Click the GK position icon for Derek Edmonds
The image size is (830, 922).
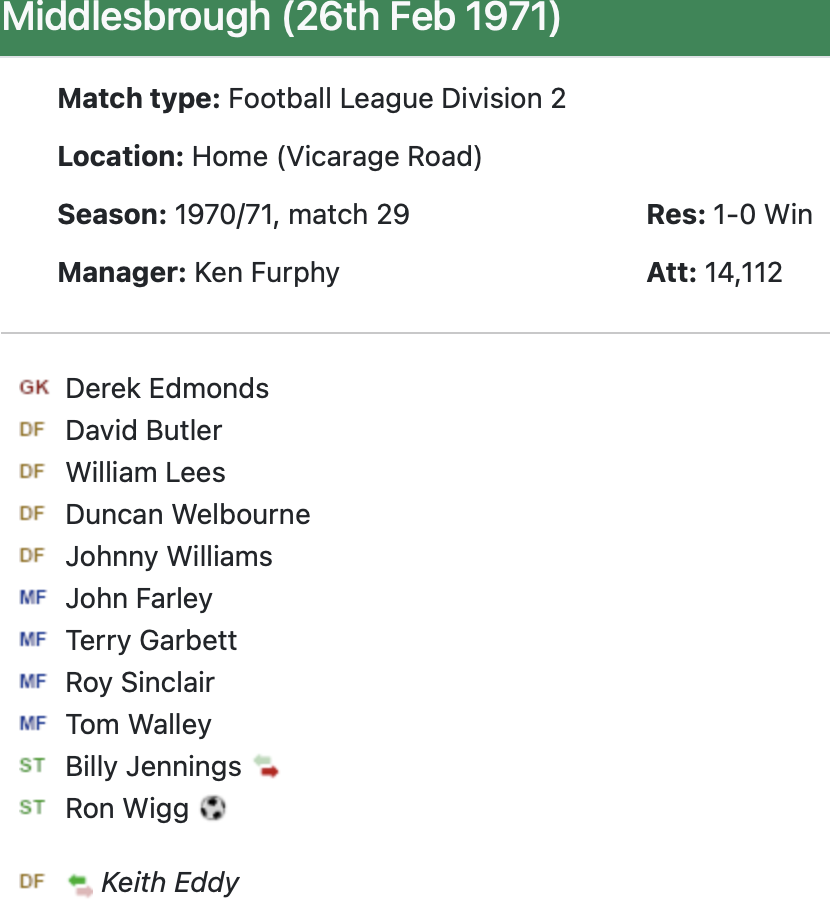(34, 388)
